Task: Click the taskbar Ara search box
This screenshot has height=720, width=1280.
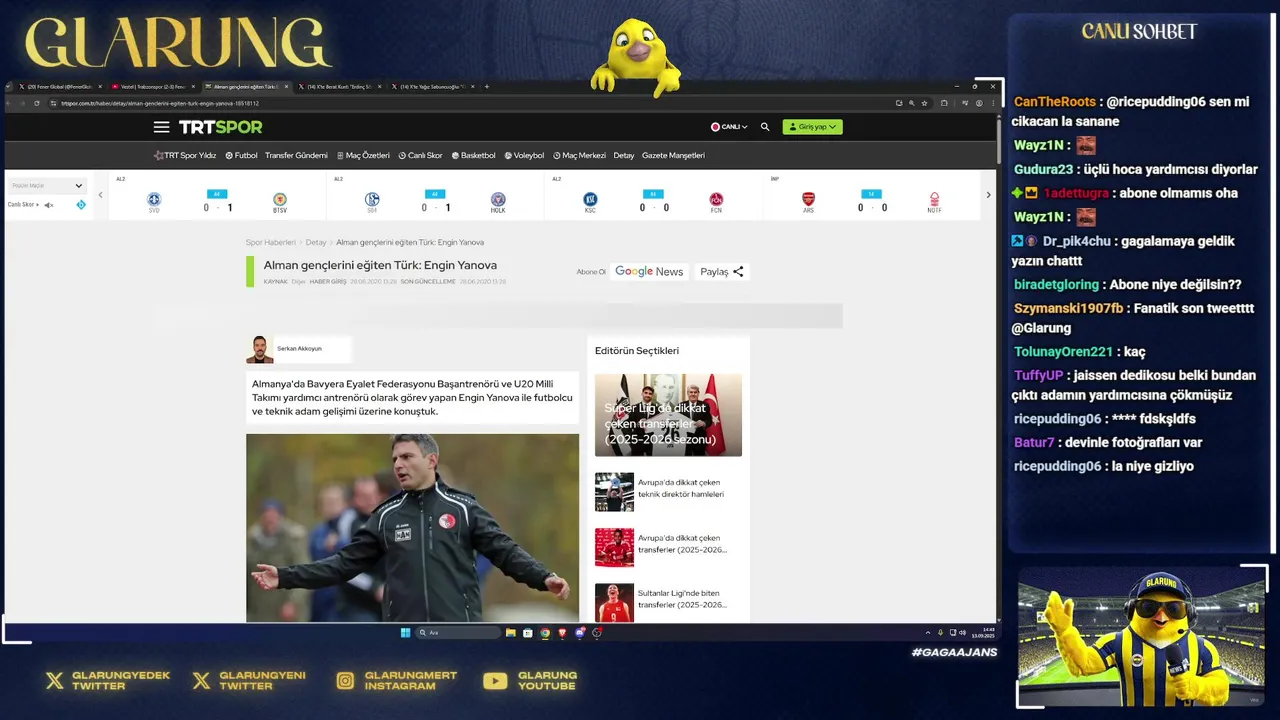Action: pyautogui.click(x=458, y=632)
